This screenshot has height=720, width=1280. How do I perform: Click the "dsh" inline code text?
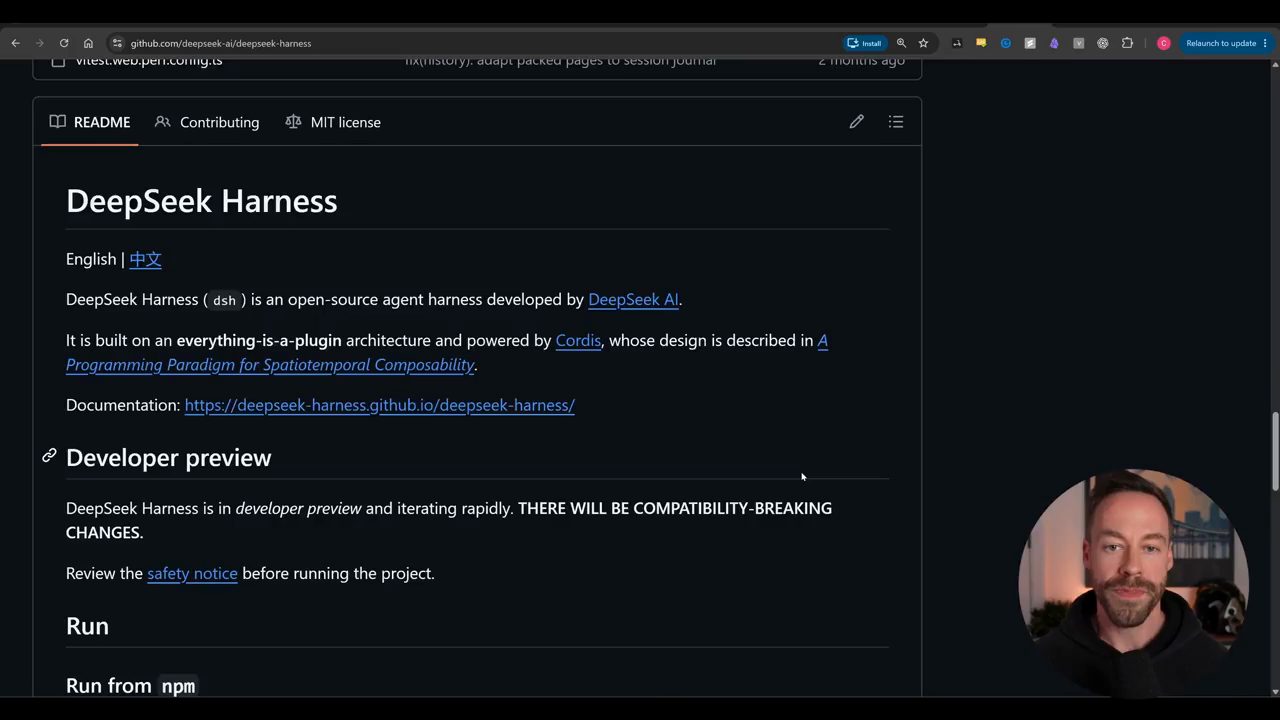[224, 300]
